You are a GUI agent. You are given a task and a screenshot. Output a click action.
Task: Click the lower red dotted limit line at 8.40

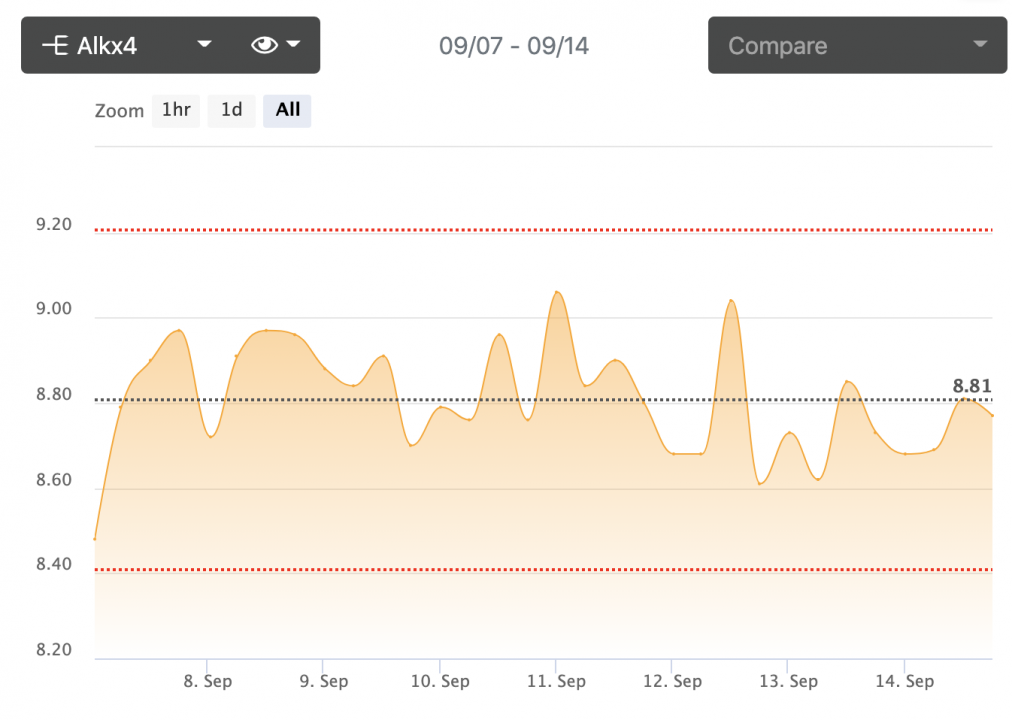pos(540,570)
